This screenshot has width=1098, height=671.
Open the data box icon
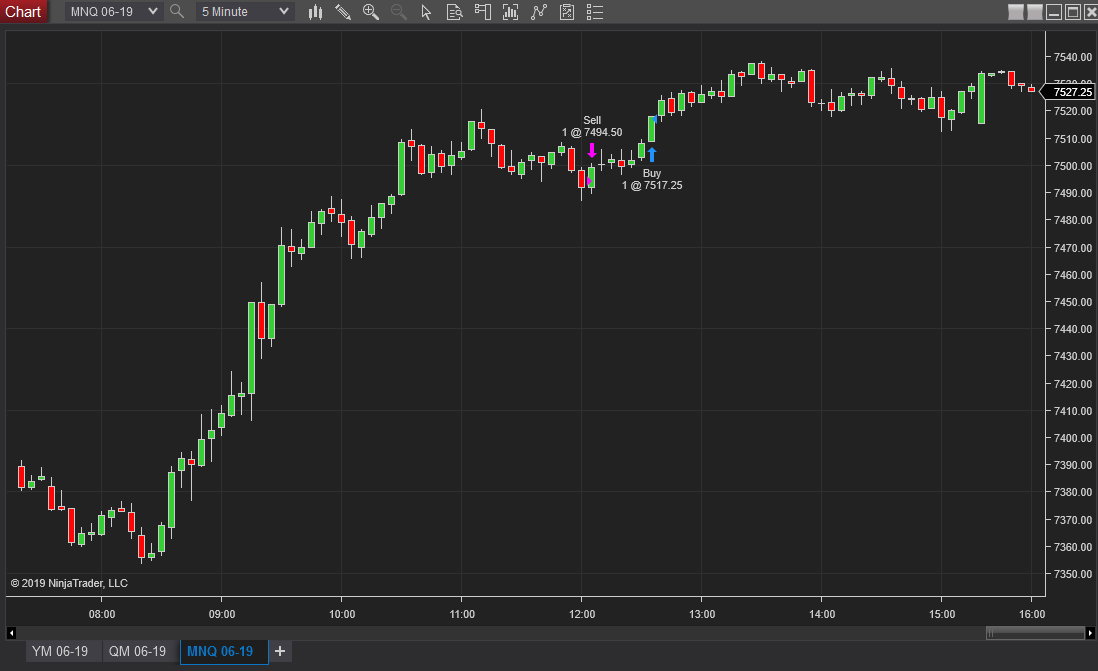tap(454, 12)
